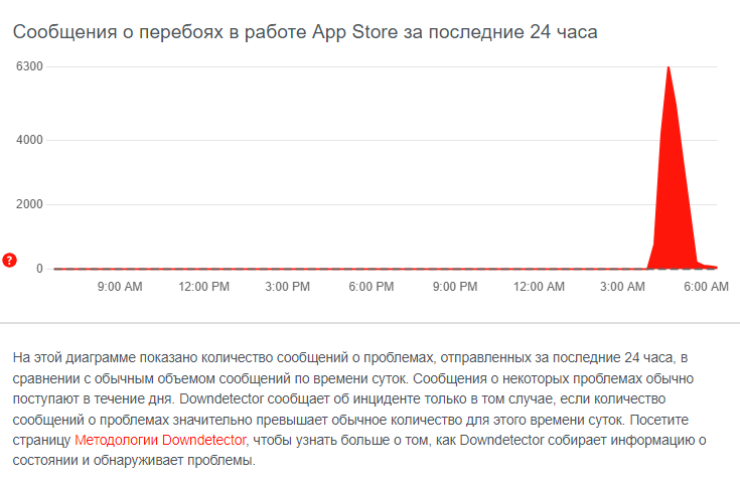Select the 9:00 PM time axis label

[x=455, y=288]
